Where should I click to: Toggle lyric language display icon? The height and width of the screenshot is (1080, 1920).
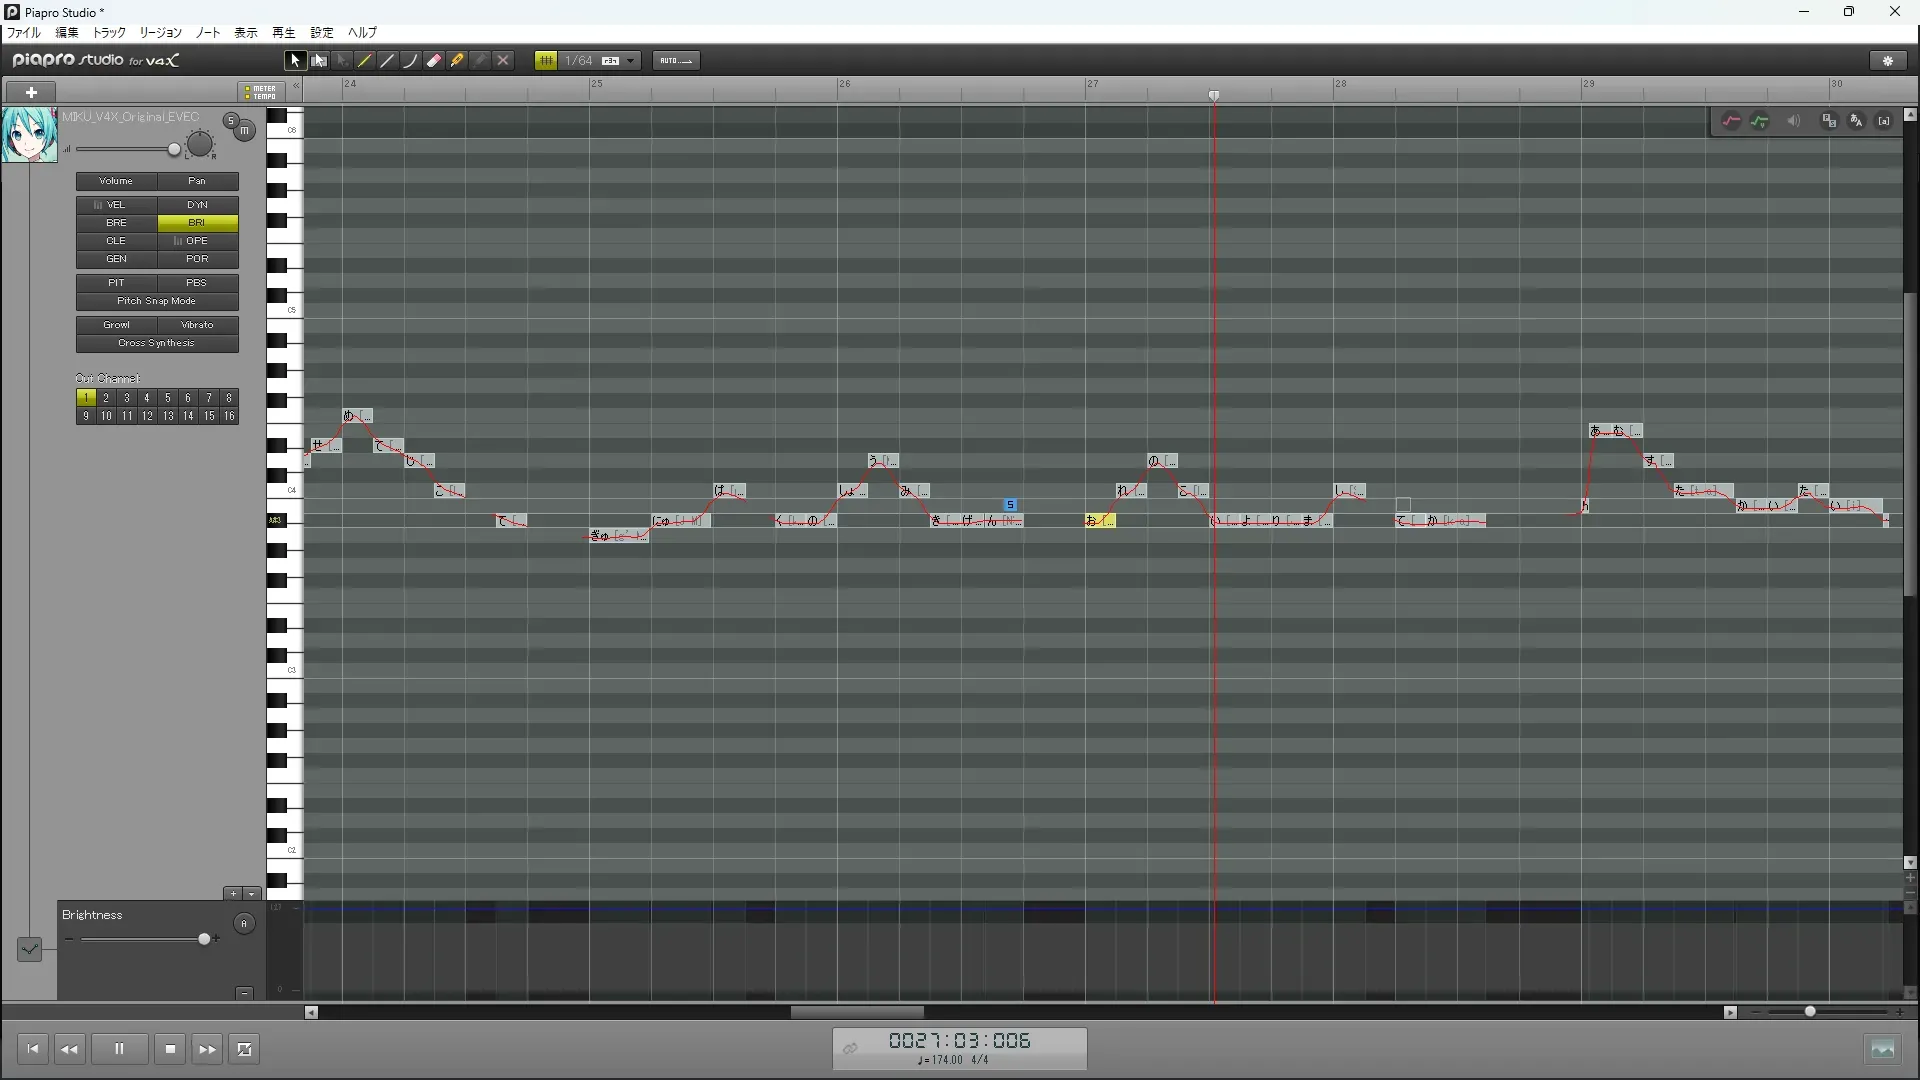pyautogui.click(x=1856, y=121)
